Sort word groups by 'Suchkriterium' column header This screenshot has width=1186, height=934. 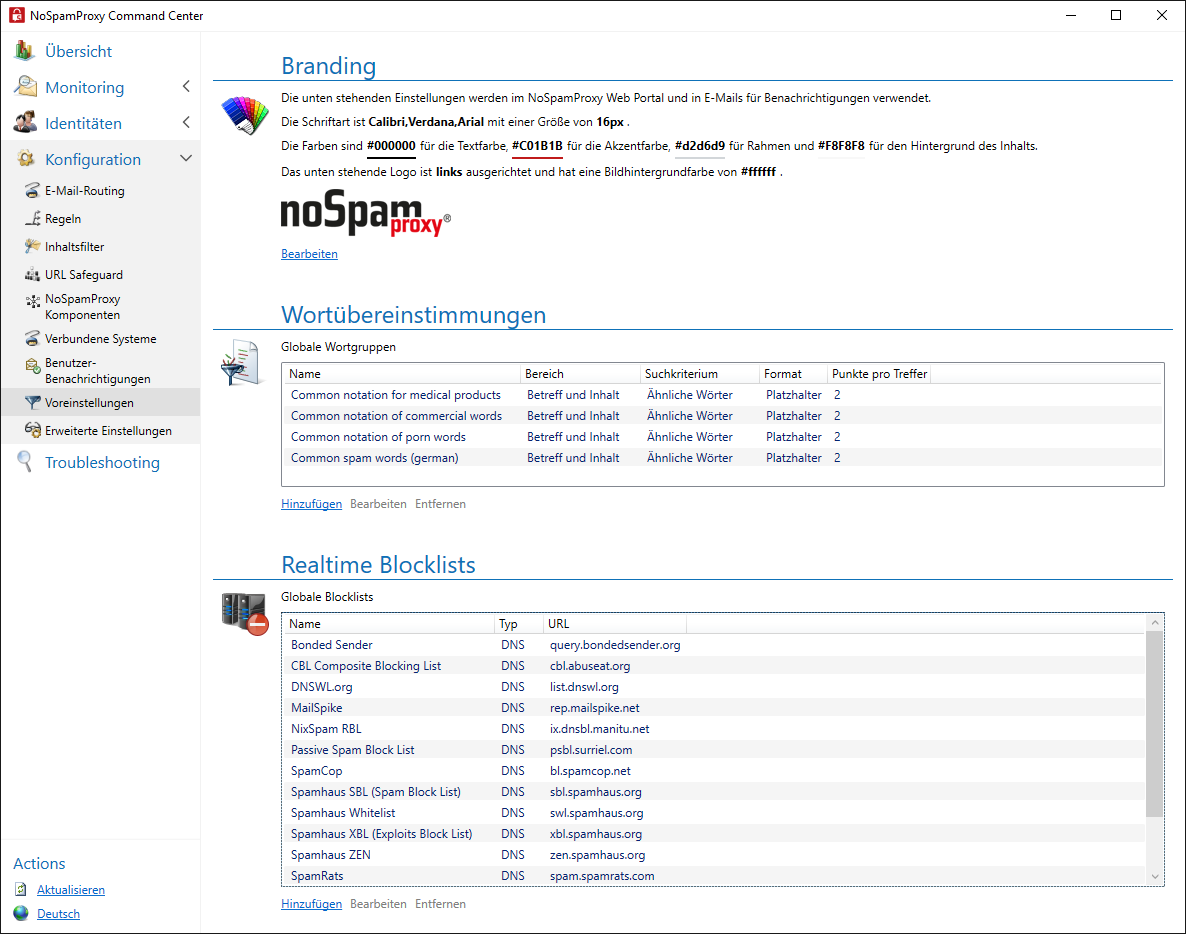699,374
